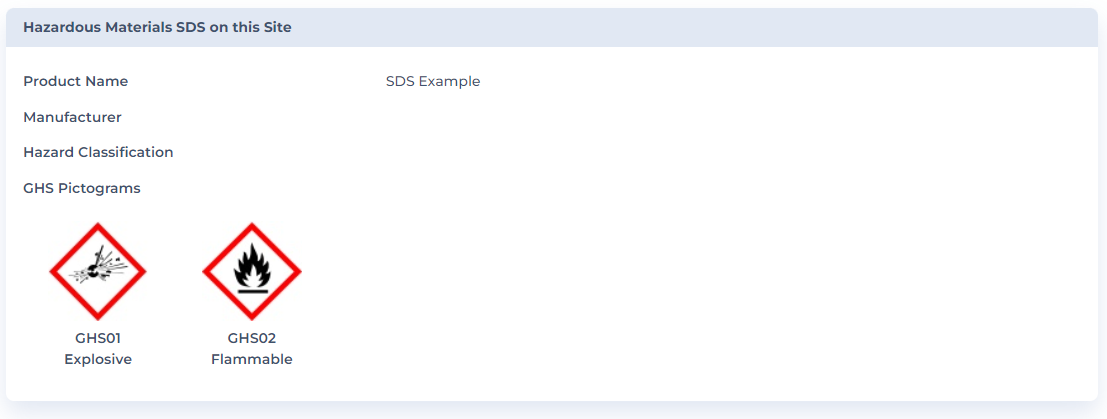Click the word 'Example' in the product value
The width and height of the screenshot is (1107, 419).
pos(449,81)
